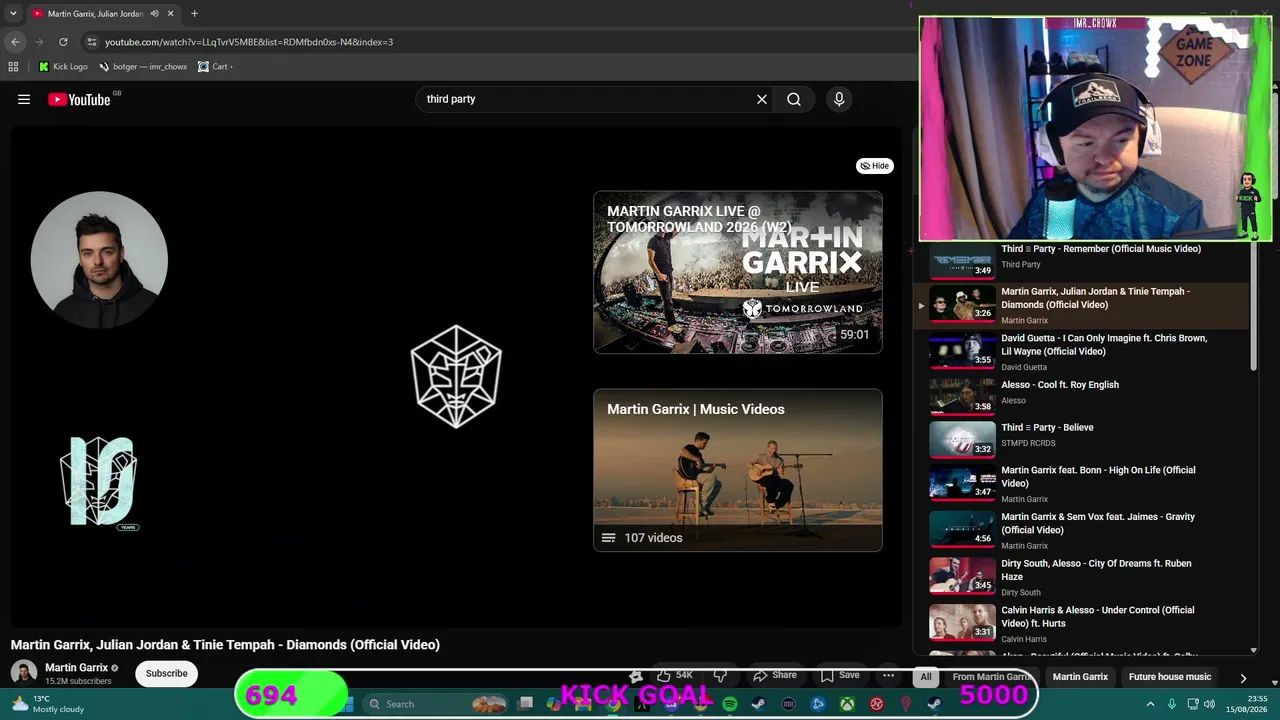Open the tab search dropdown arrow
This screenshot has width=1280, height=720.
click(x=13, y=14)
